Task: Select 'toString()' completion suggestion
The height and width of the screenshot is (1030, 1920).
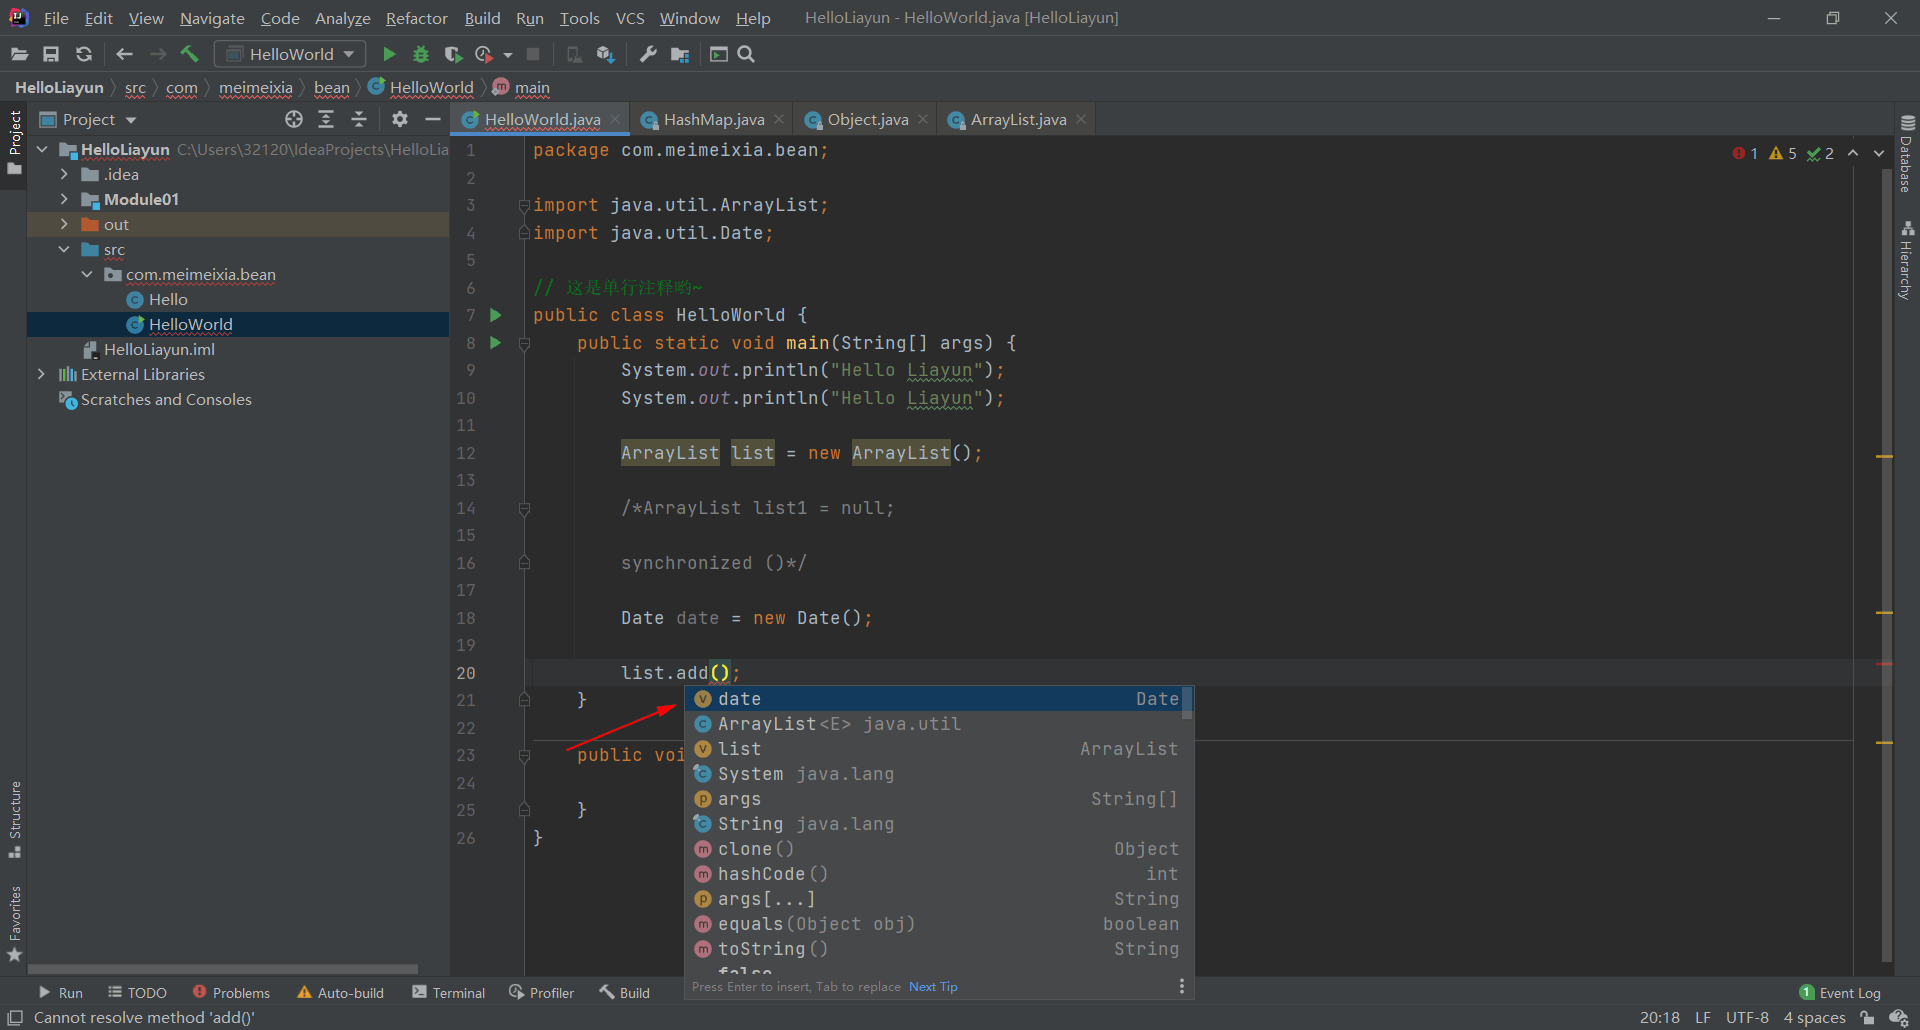Action: (x=937, y=949)
